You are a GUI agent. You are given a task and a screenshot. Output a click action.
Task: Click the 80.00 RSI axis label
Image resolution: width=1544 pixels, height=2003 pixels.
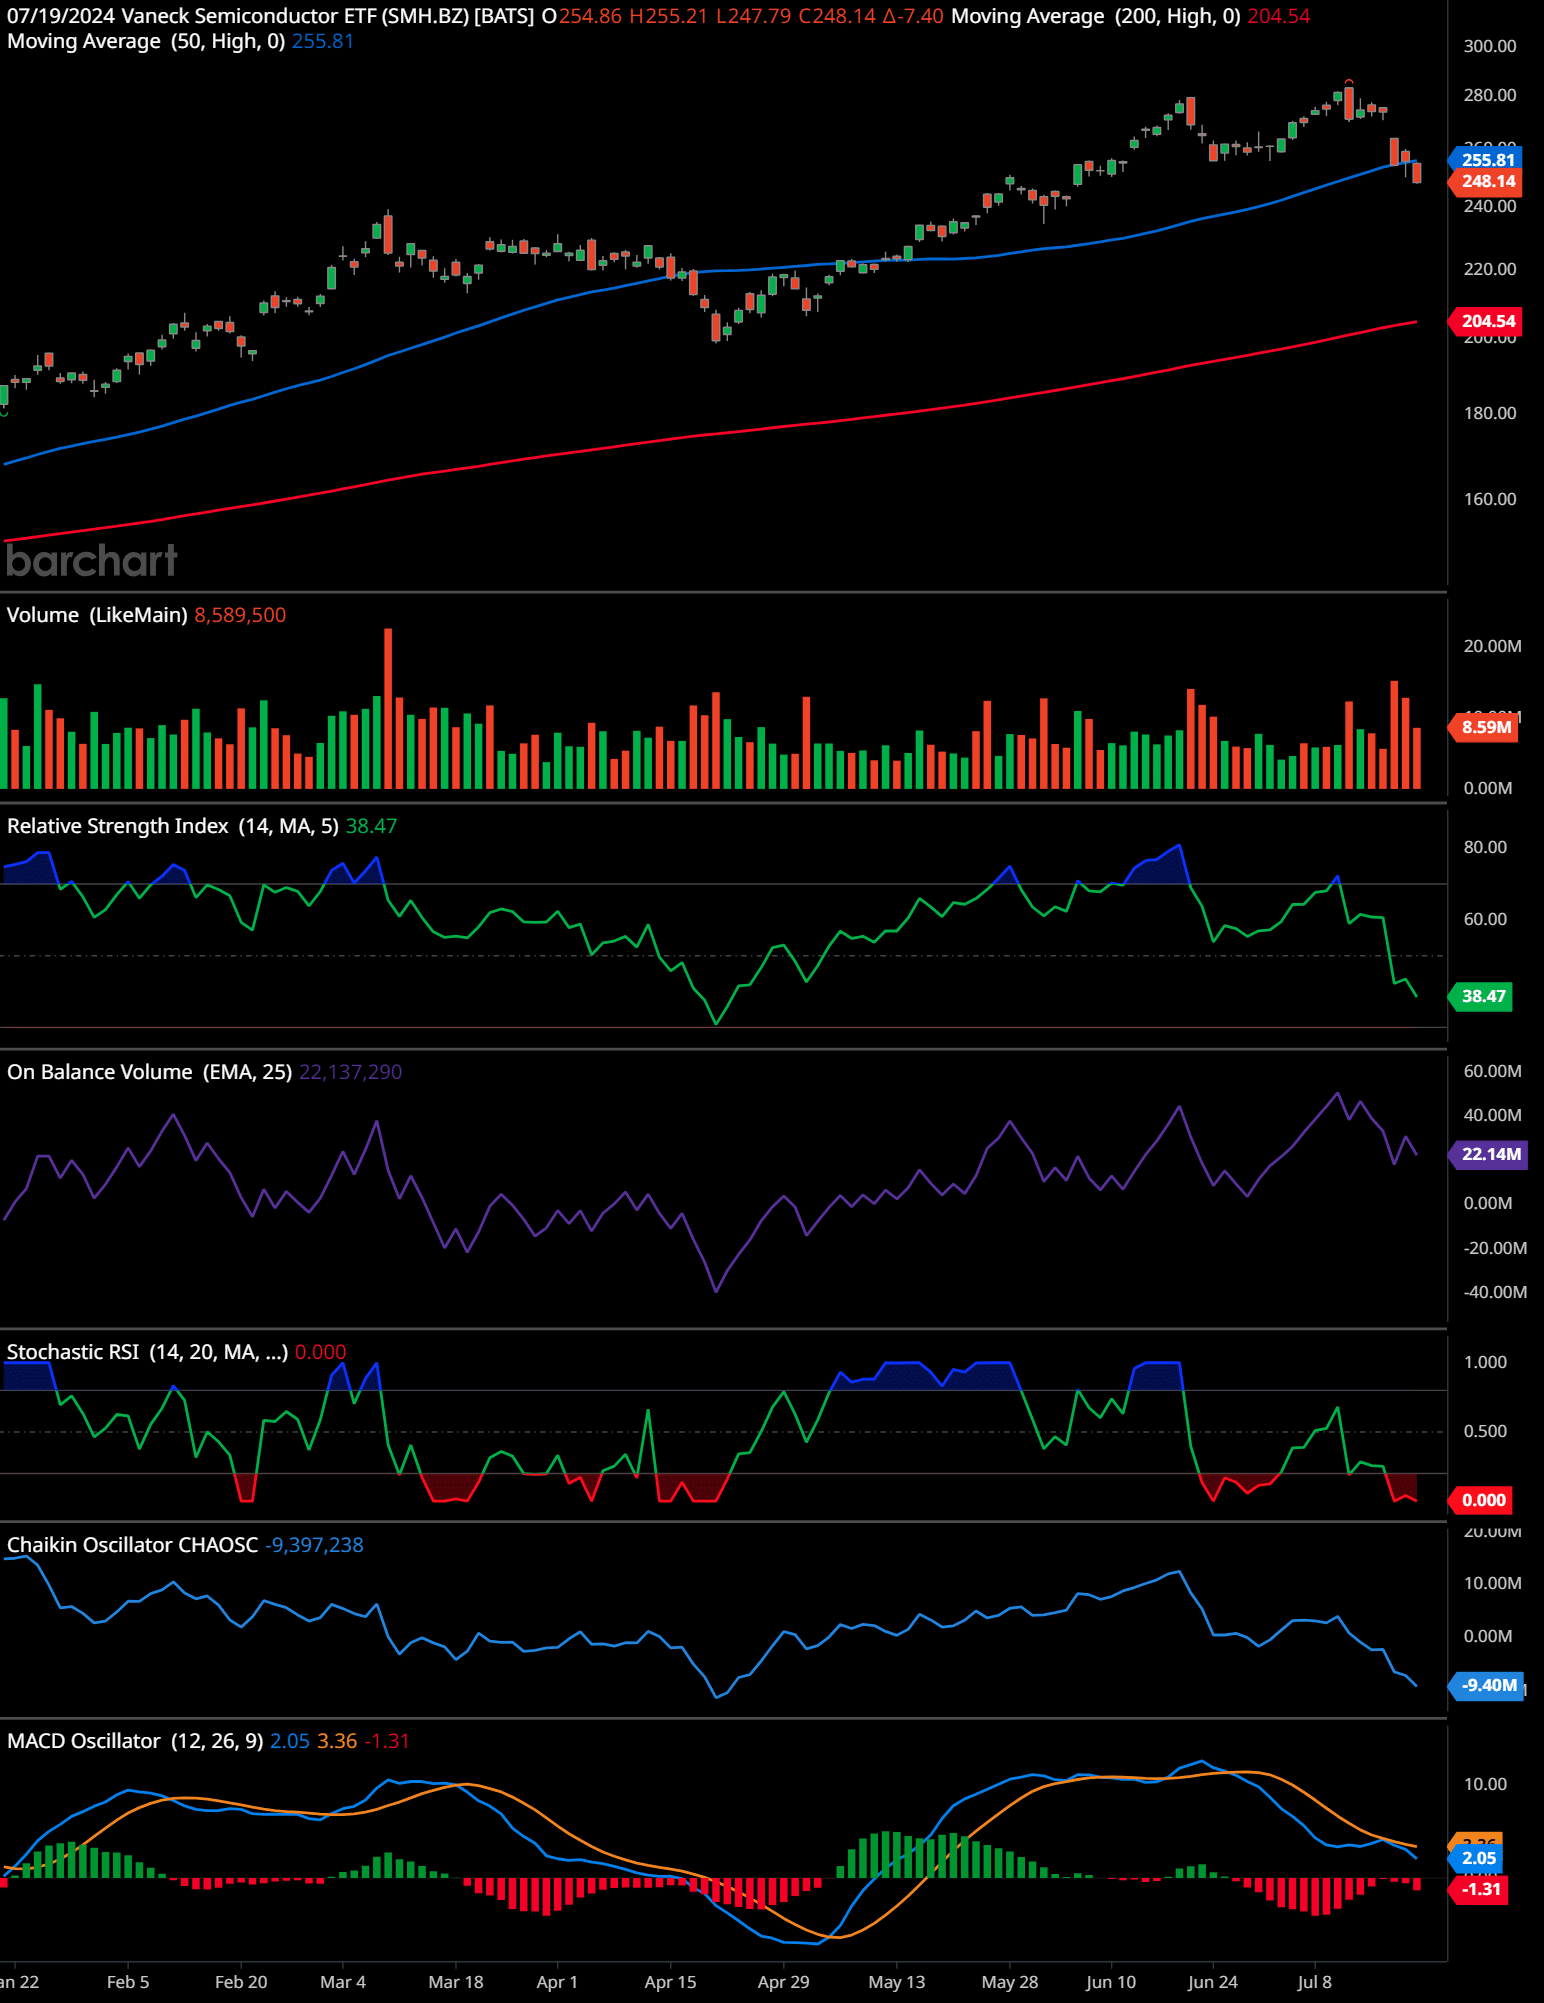point(1485,847)
